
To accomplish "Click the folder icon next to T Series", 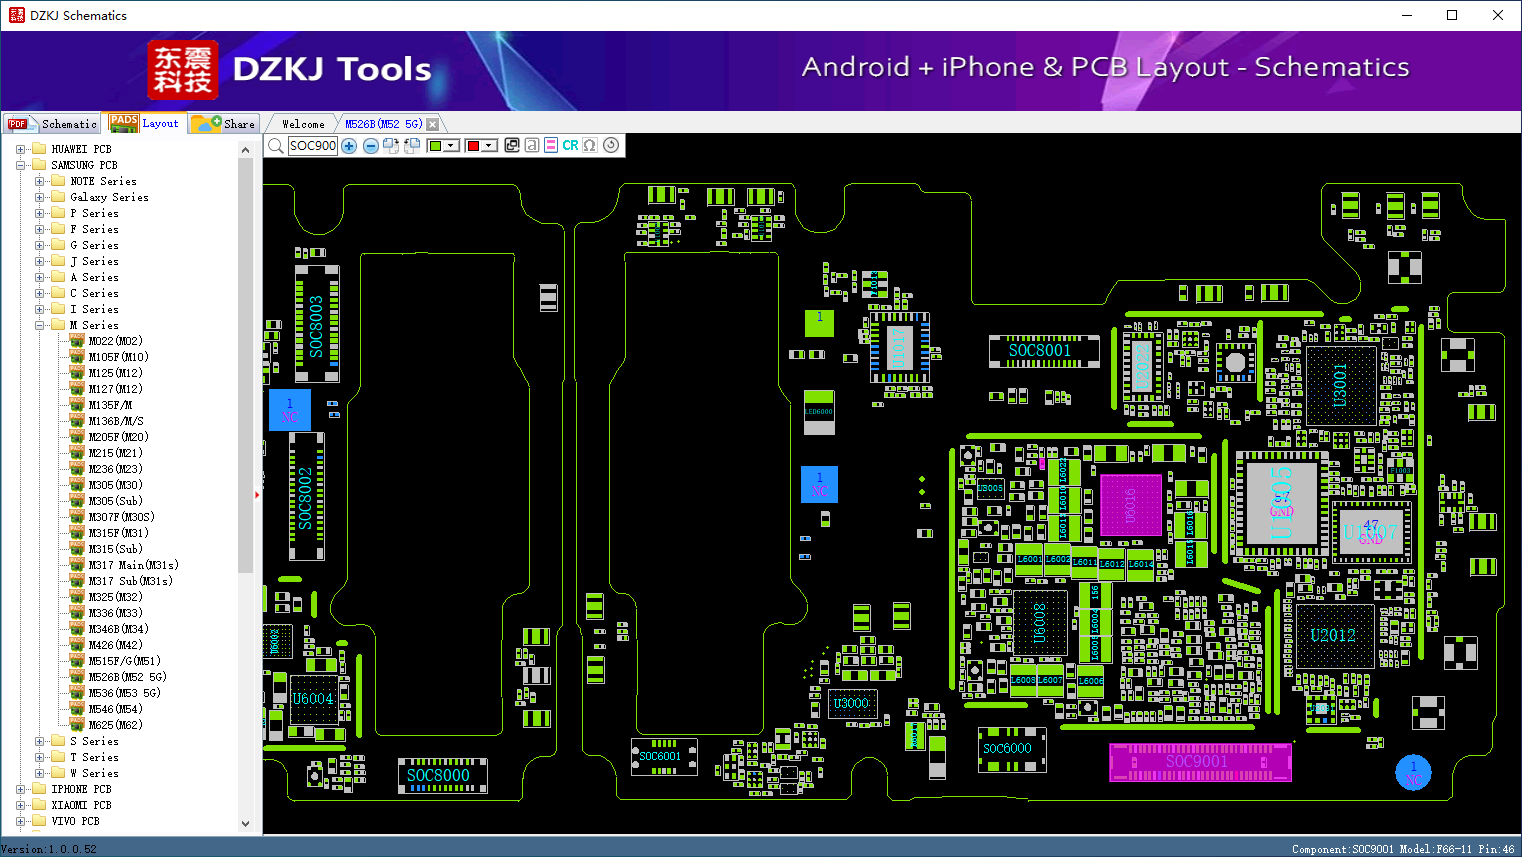I will point(58,757).
